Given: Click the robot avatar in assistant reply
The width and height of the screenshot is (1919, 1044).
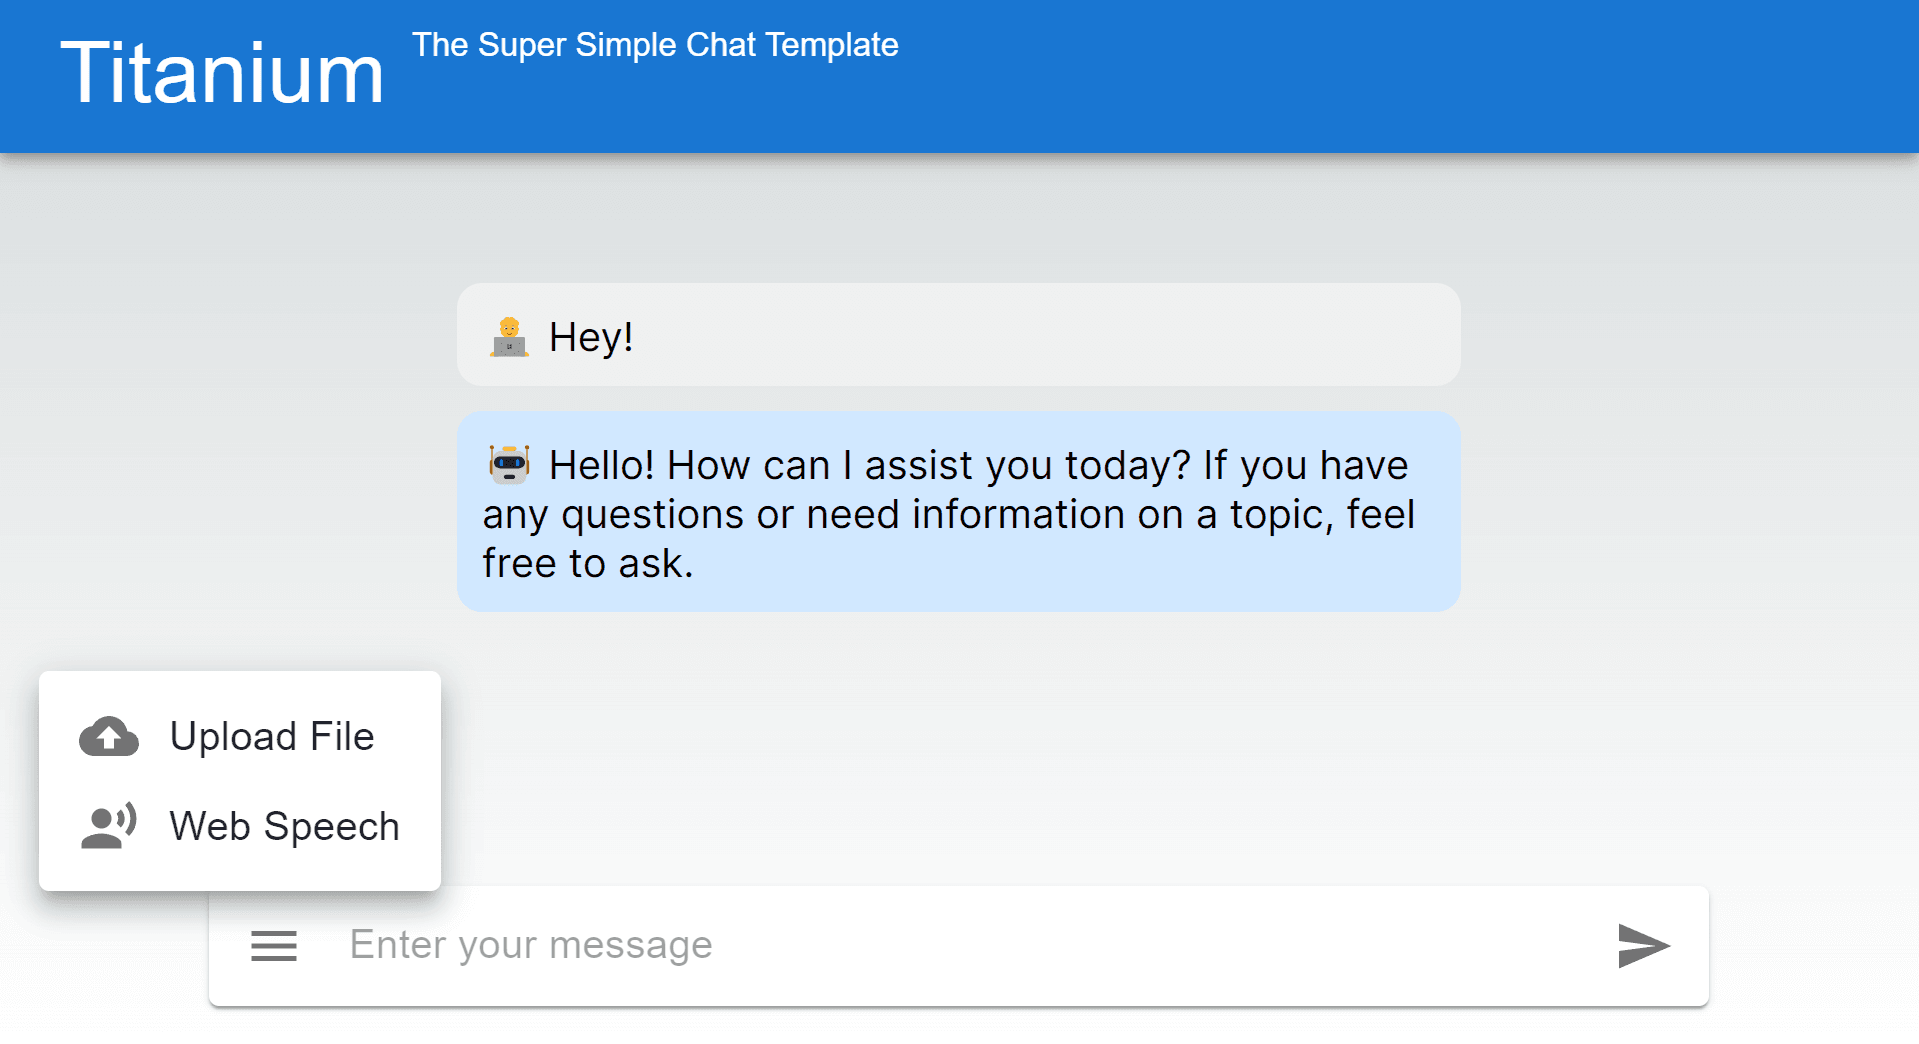Looking at the screenshot, I should point(509,465).
